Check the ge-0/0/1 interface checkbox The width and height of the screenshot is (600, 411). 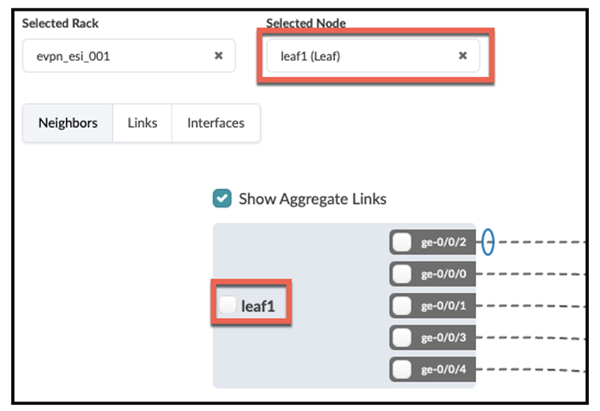coord(402,305)
